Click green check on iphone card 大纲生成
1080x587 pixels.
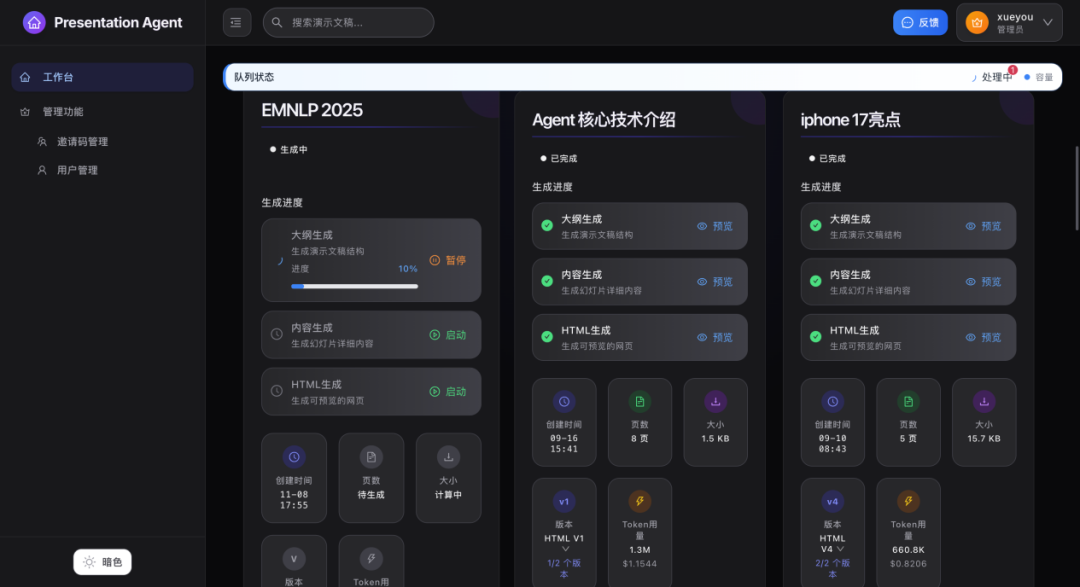[x=816, y=225]
